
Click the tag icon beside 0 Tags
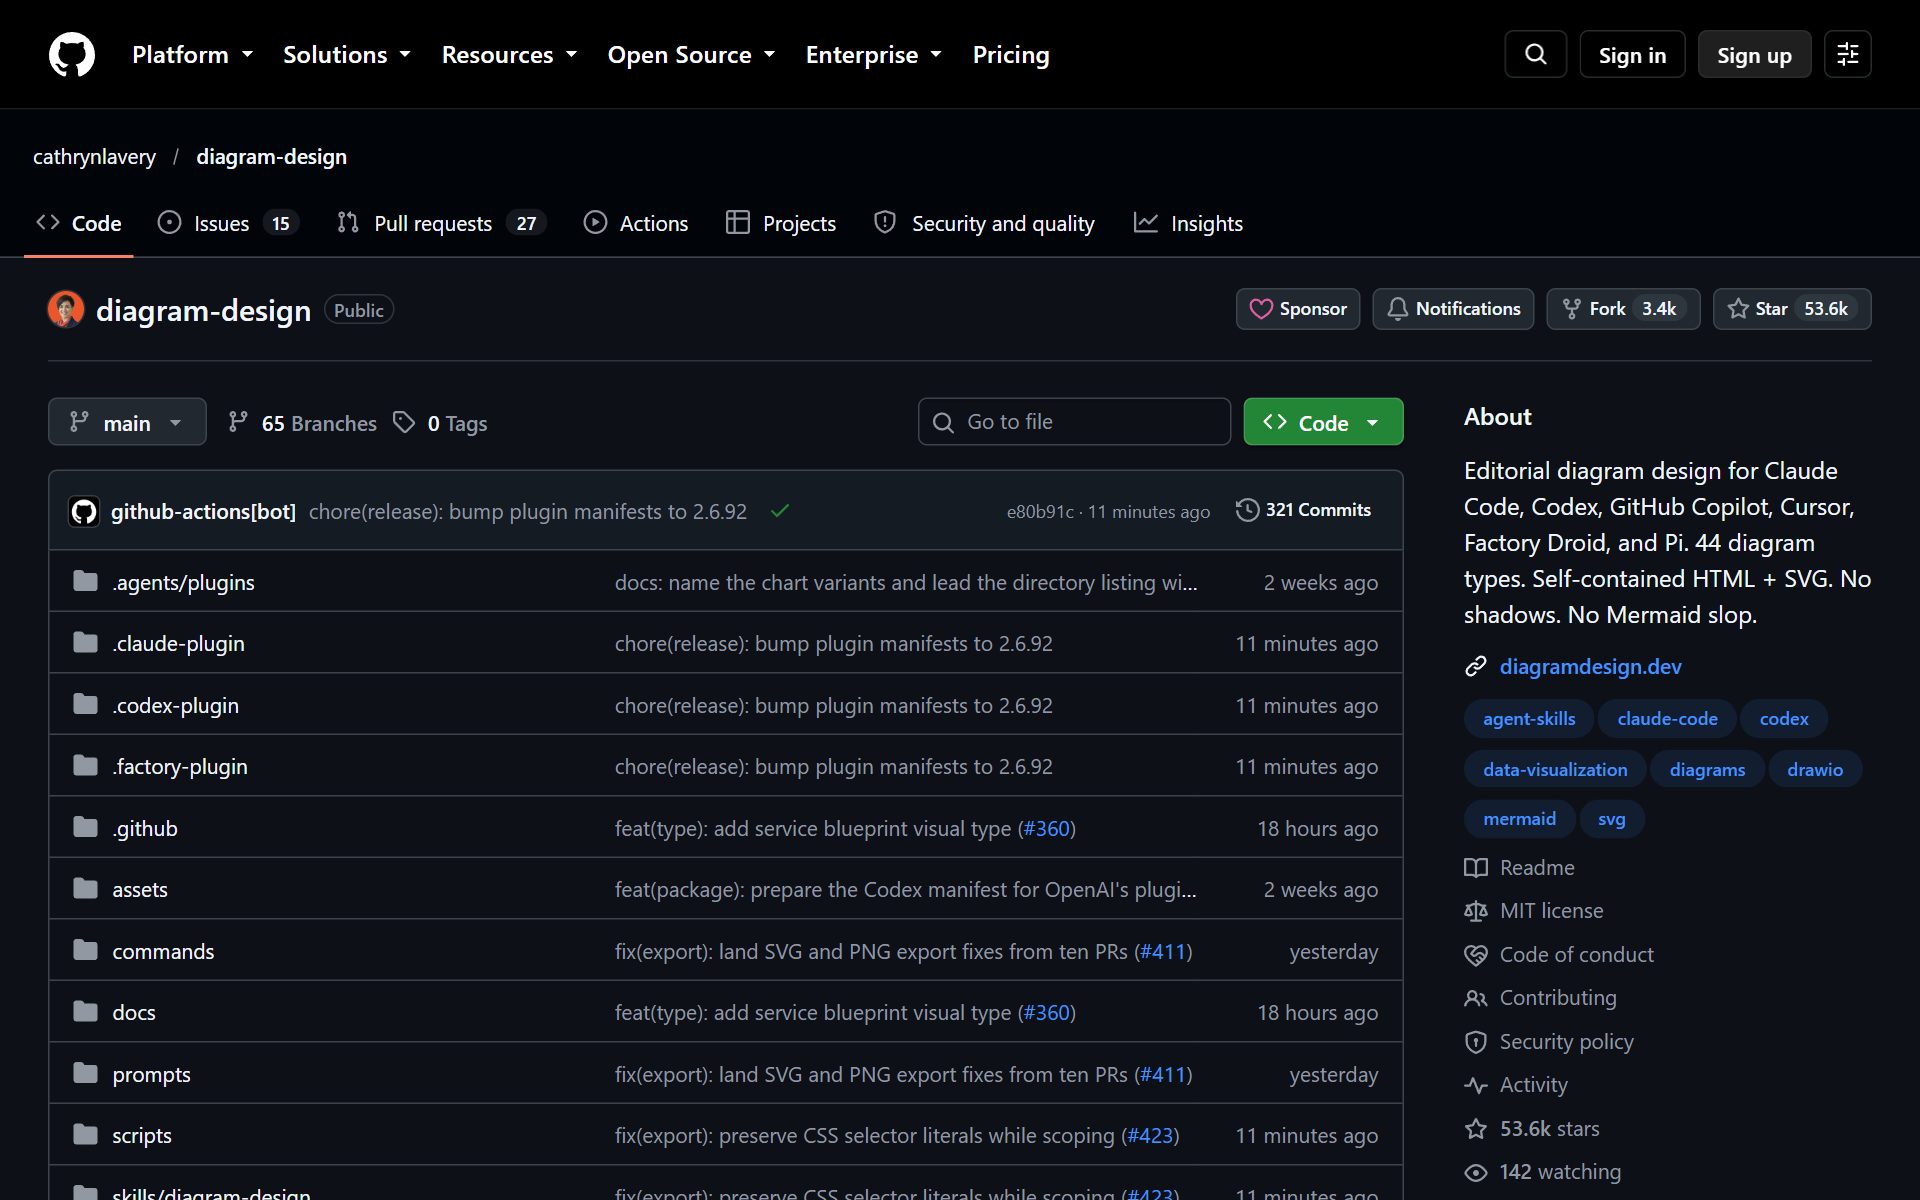point(404,422)
